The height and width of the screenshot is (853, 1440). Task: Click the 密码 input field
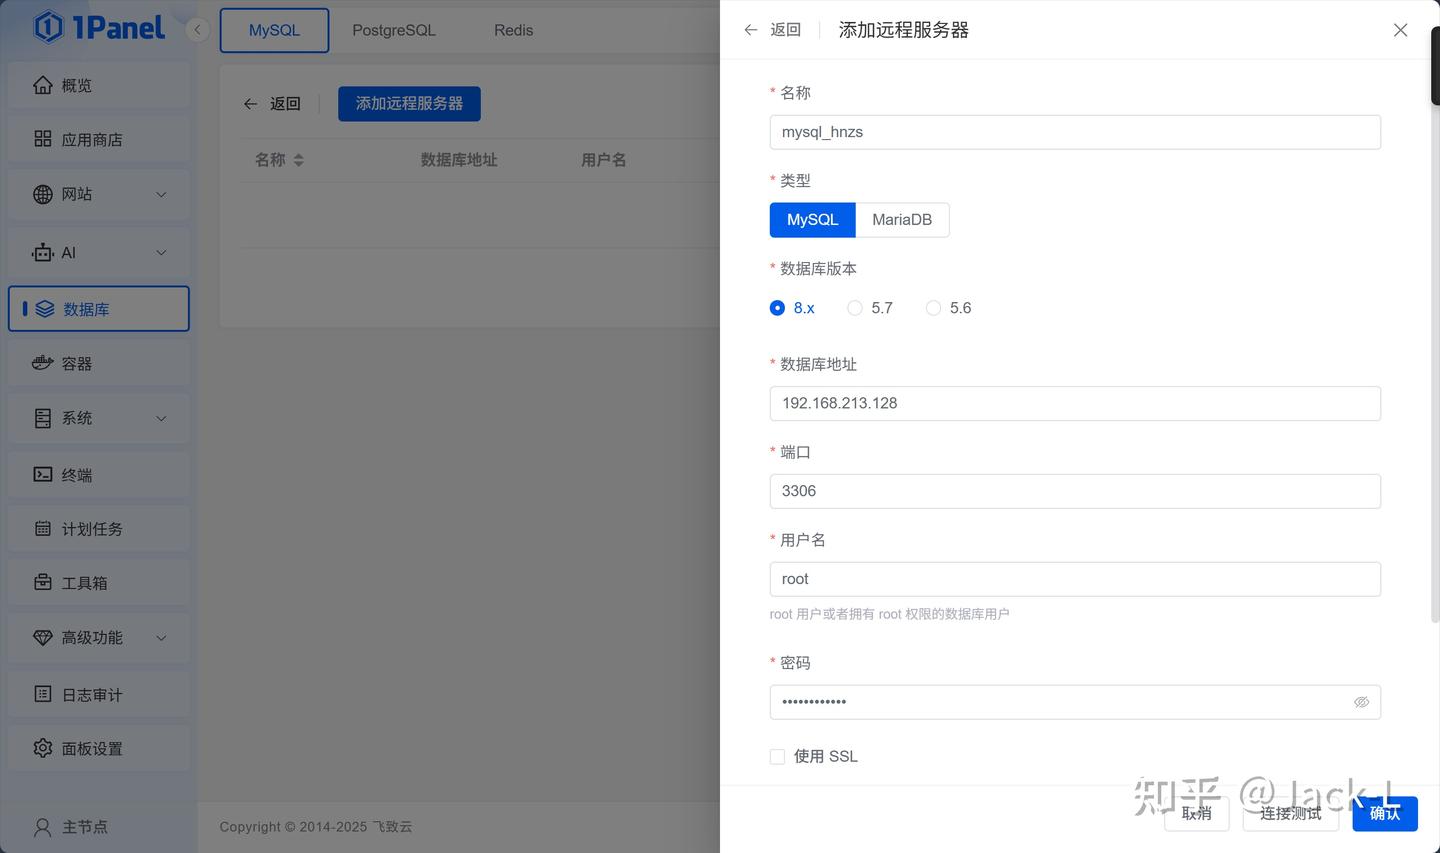pos(1075,702)
